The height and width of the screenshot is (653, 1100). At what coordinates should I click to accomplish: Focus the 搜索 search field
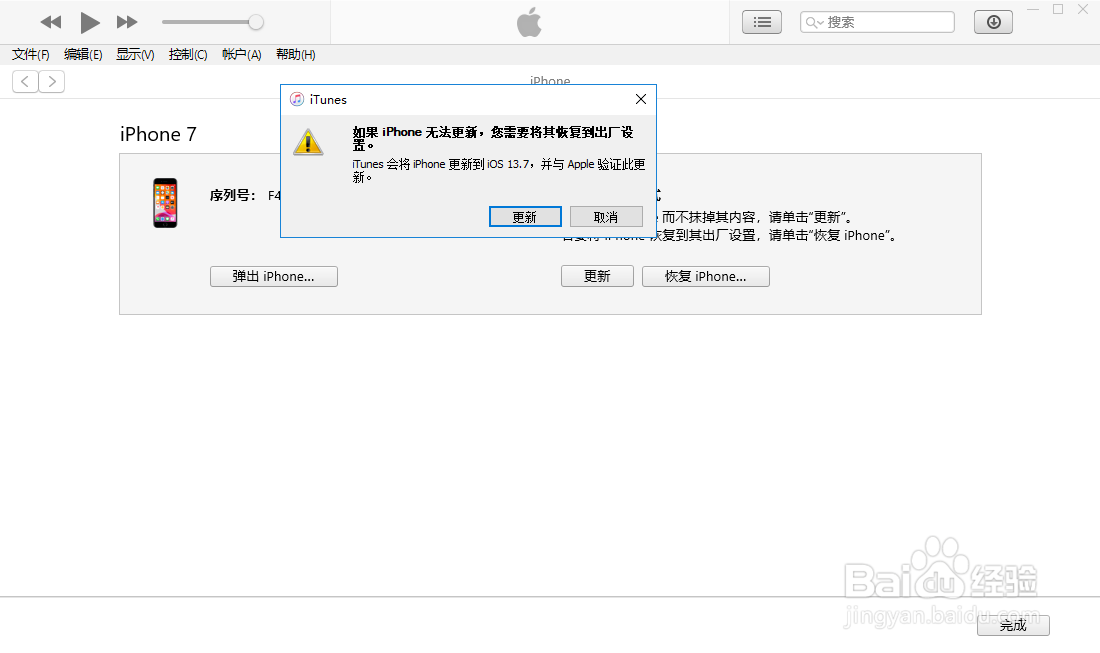[877, 22]
